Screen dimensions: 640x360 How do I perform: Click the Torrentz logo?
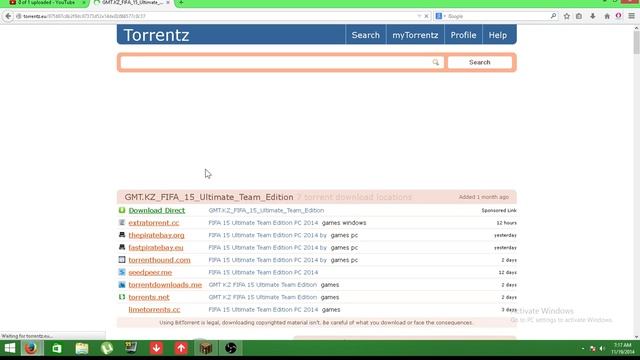point(156,35)
